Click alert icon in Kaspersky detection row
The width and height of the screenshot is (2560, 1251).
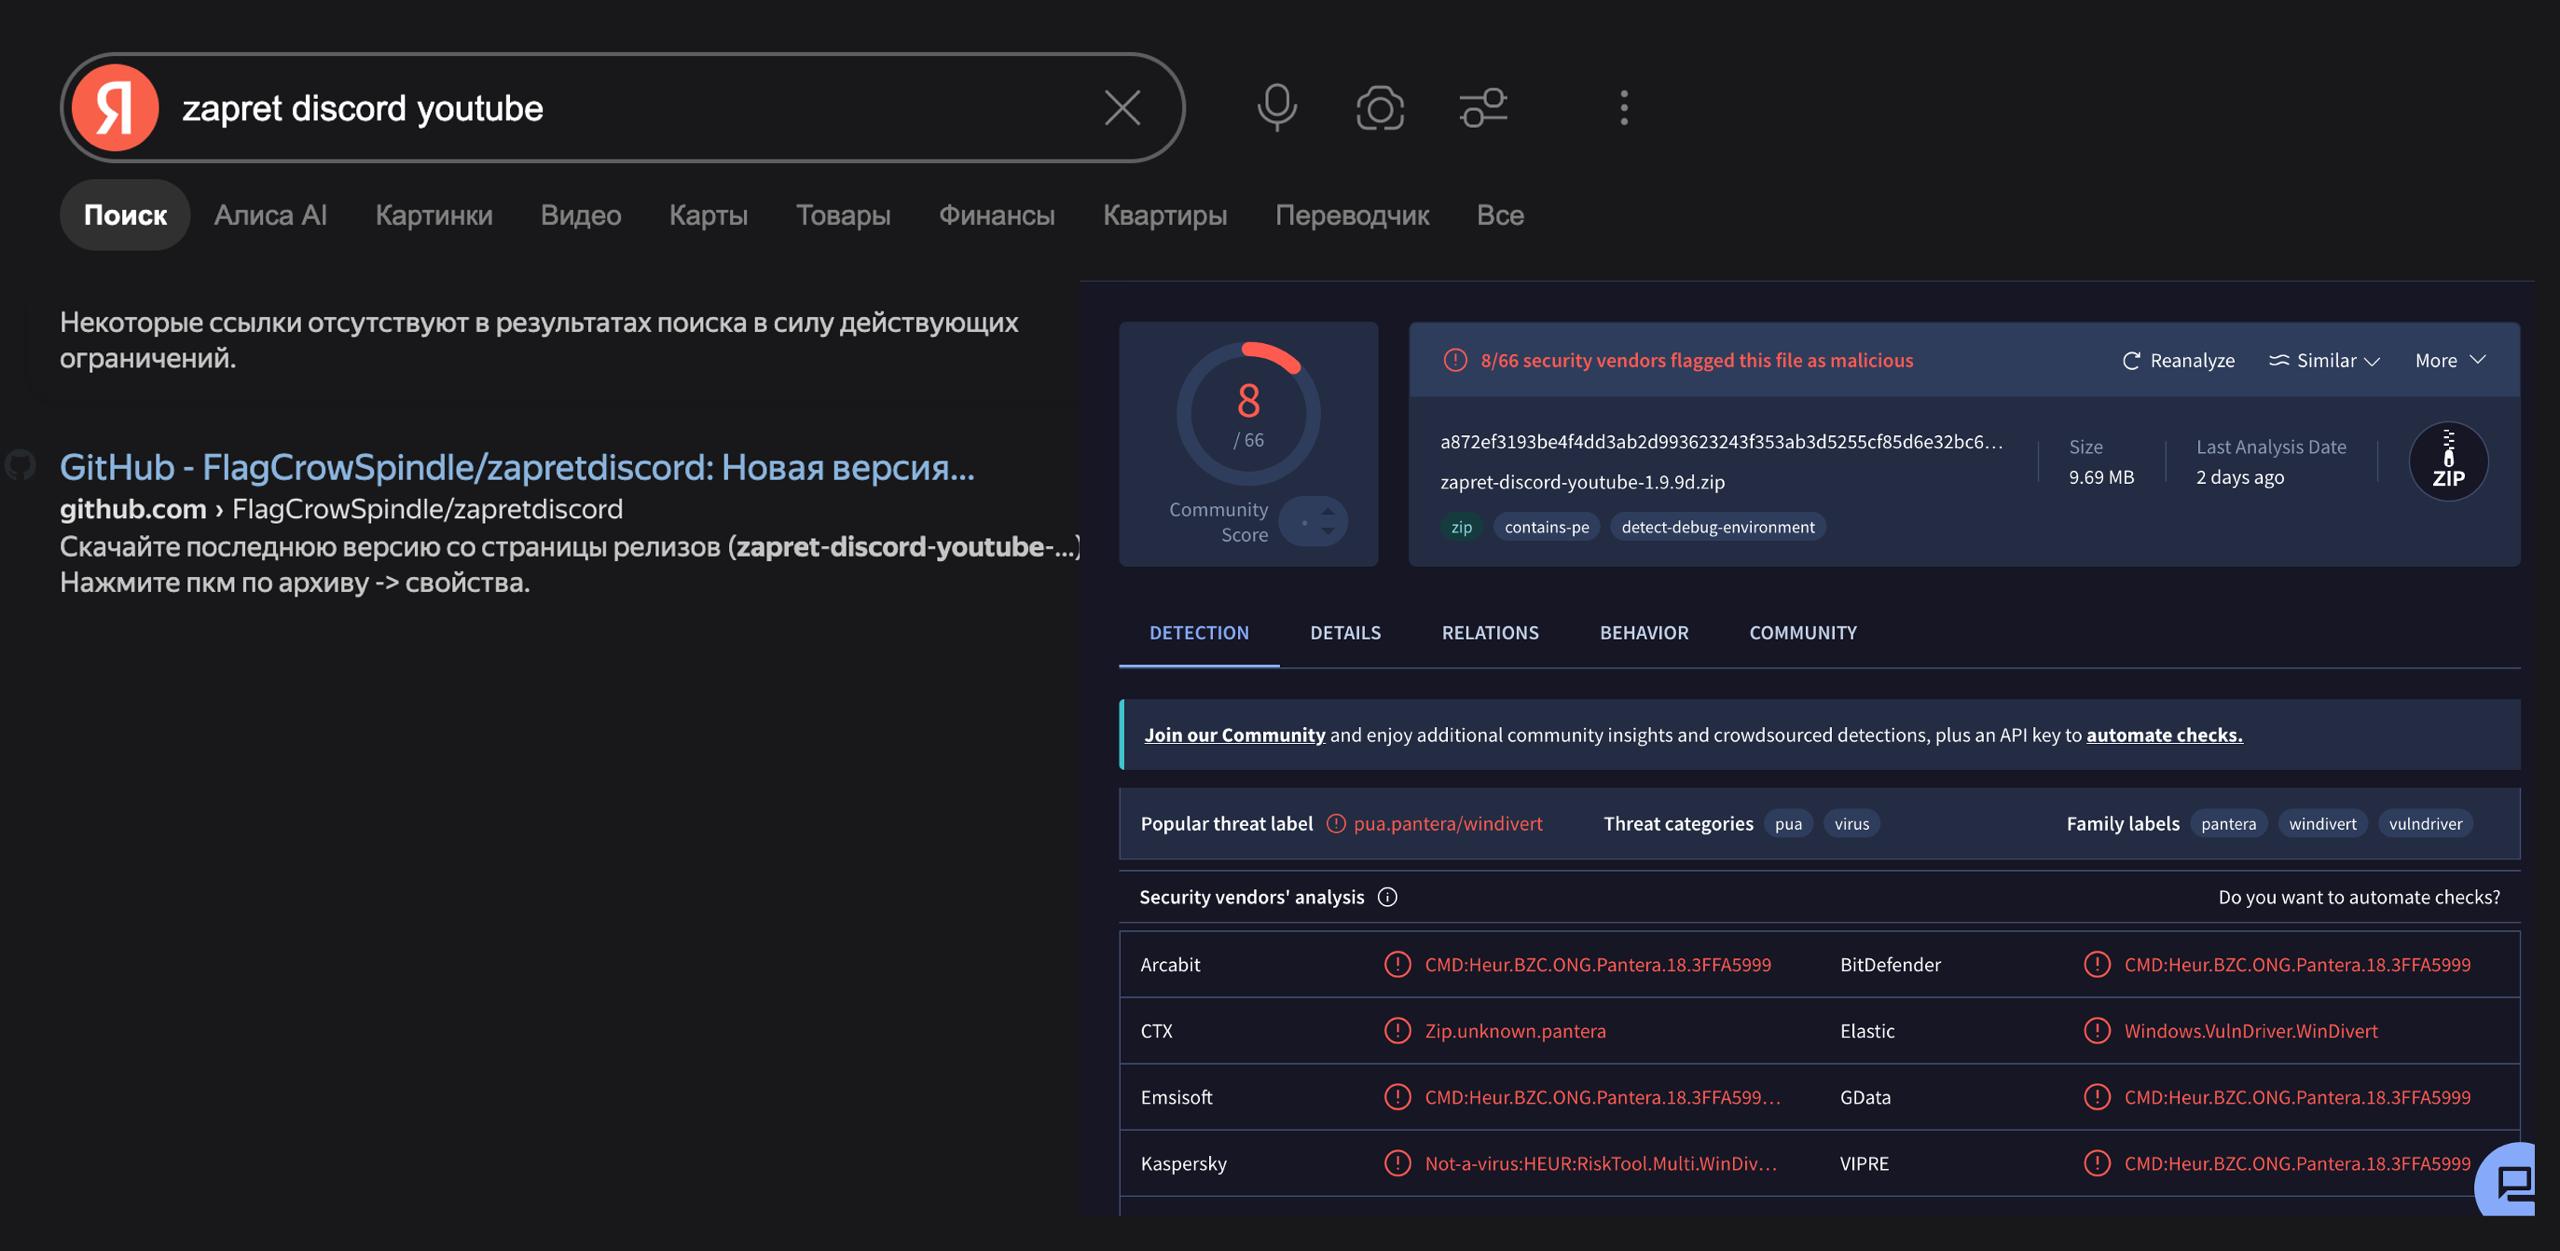click(x=1397, y=1163)
